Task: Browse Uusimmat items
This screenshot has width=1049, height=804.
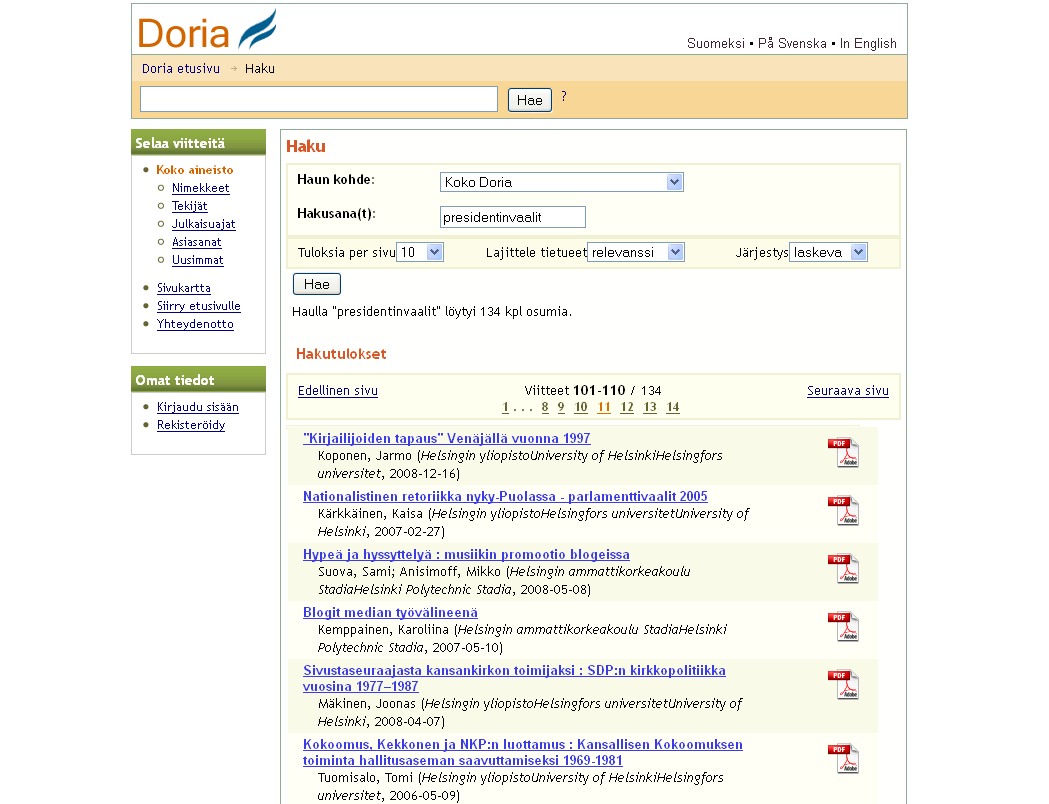Action: click(x=197, y=260)
